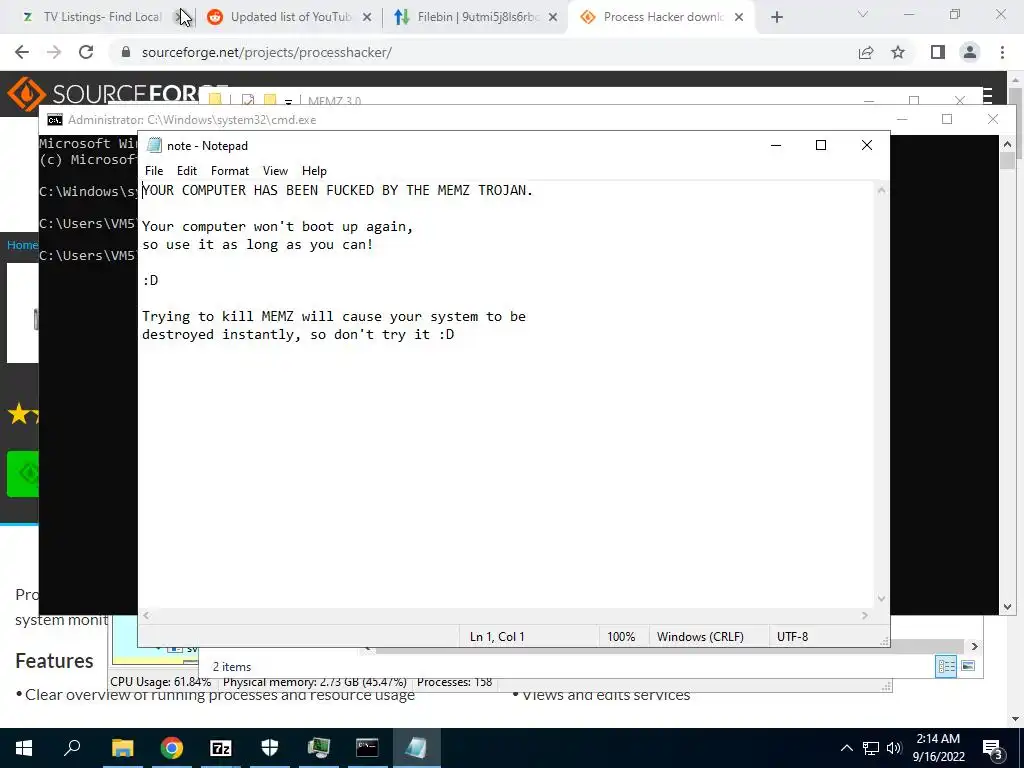Click the Home breadcrumb link on SourceForge
1024x768 pixels.
click(22, 245)
